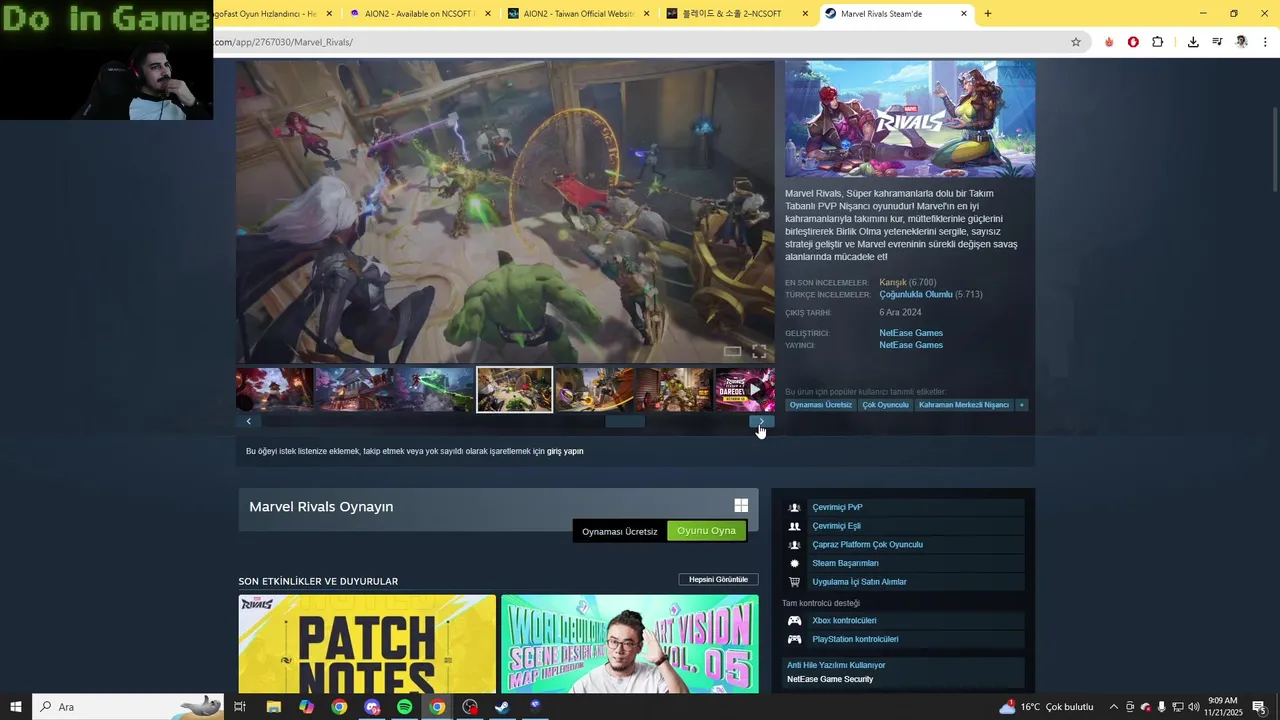Expand the system tray hidden icons chevron
The image size is (1280, 720).
click(1113, 707)
